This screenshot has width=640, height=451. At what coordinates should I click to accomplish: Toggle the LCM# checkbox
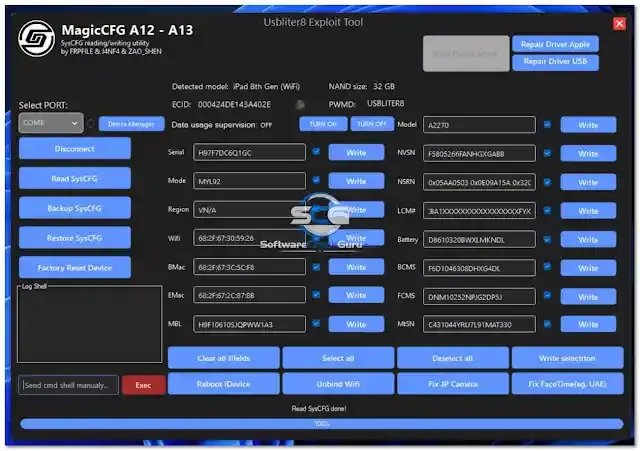[x=547, y=210]
